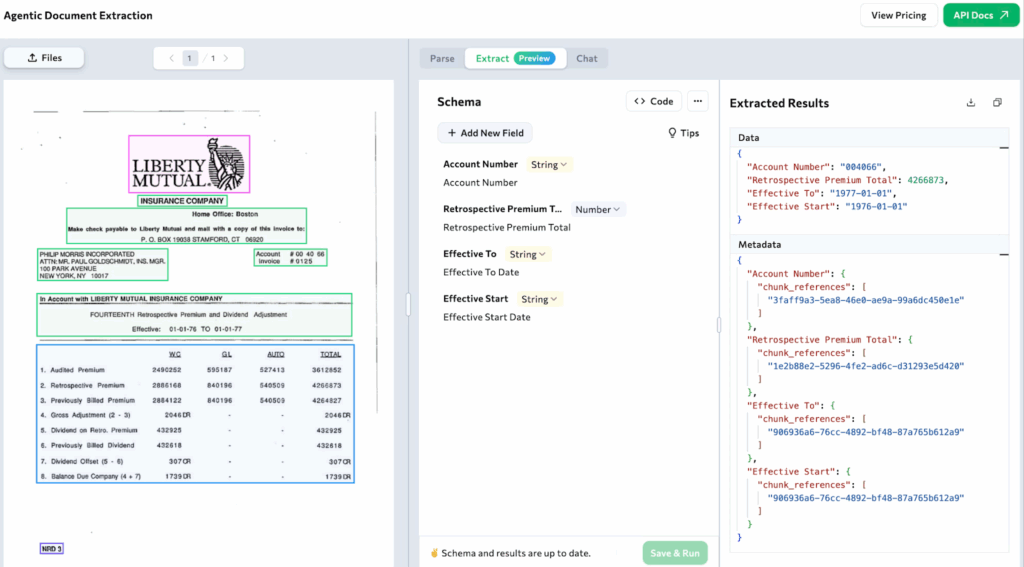Click chunk reference 3faff9a3-5ea8-46e0 ID
The height and width of the screenshot is (567, 1024).
[866, 300]
